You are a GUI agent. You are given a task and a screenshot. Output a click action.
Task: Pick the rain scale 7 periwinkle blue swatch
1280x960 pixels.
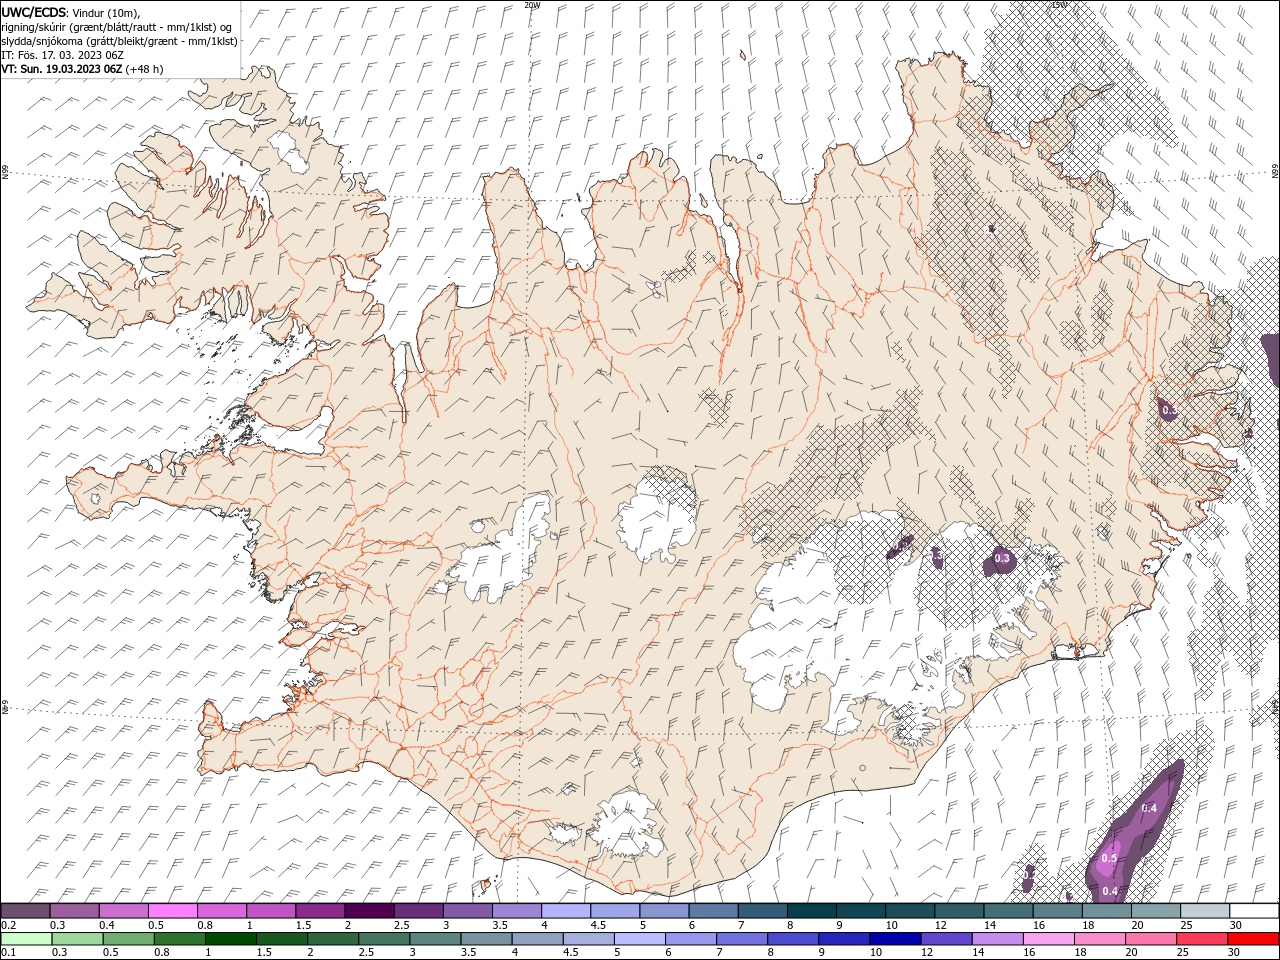pos(742,939)
